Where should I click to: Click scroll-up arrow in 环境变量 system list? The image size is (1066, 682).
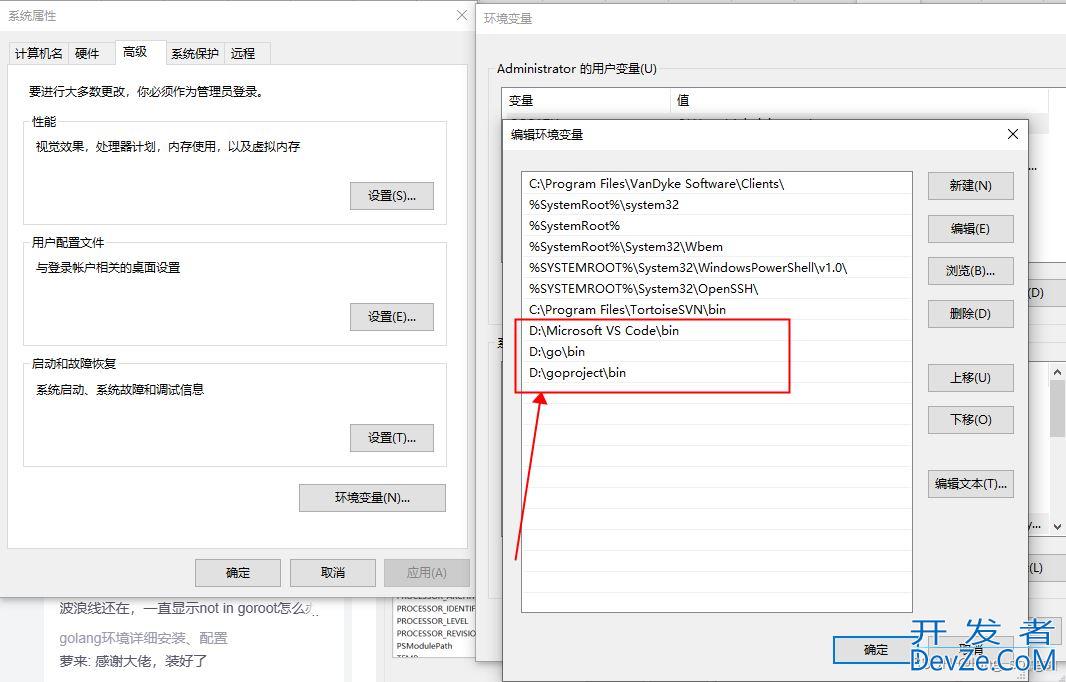point(1057,373)
